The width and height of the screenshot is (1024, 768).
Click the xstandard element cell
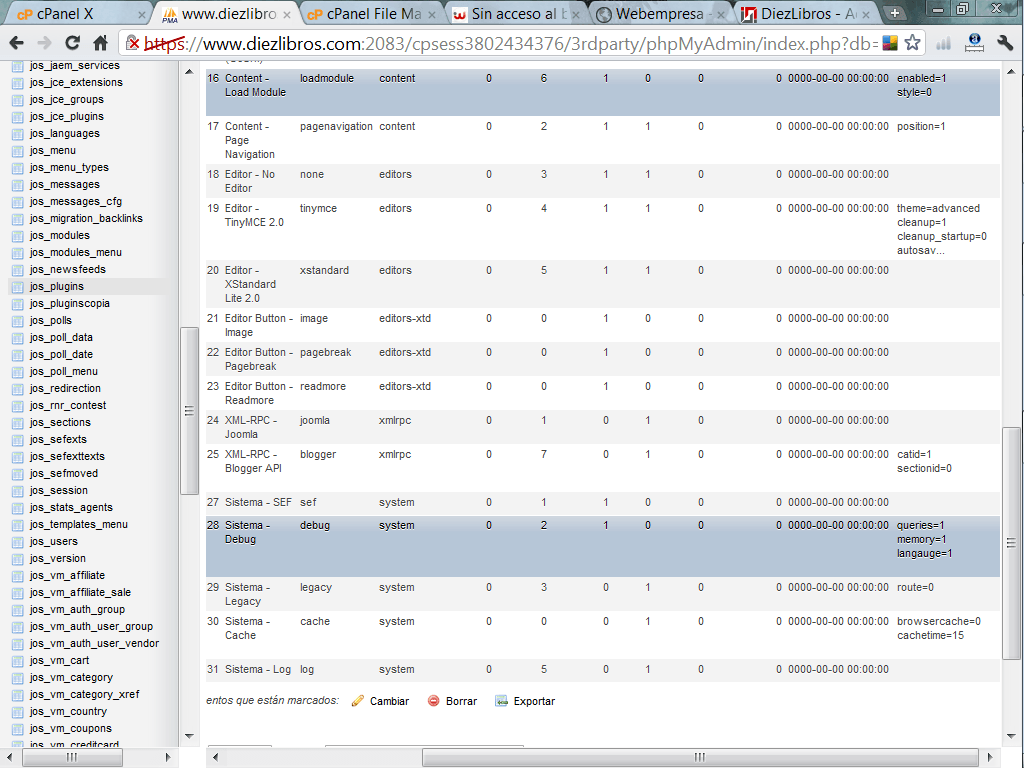coord(324,270)
